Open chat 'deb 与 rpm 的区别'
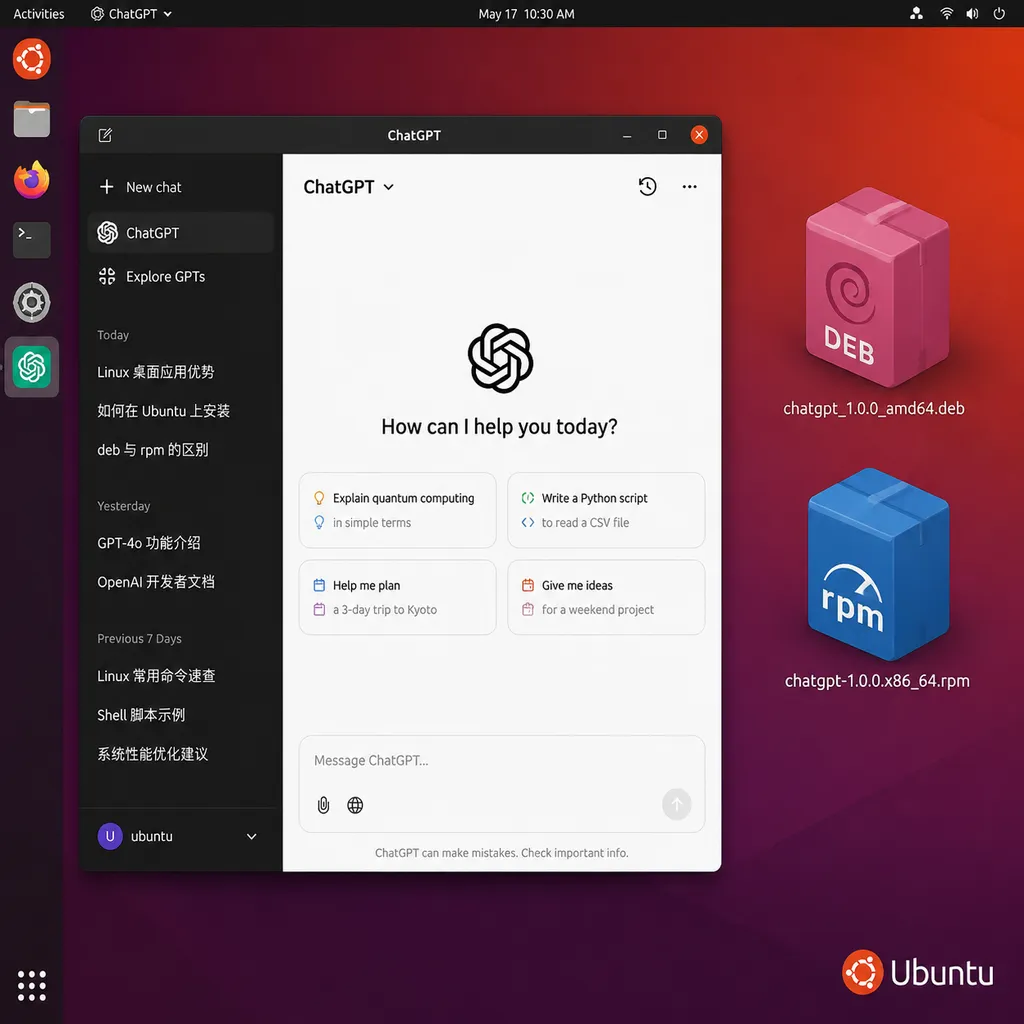The height and width of the screenshot is (1024, 1024). click(x=152, y=449)
